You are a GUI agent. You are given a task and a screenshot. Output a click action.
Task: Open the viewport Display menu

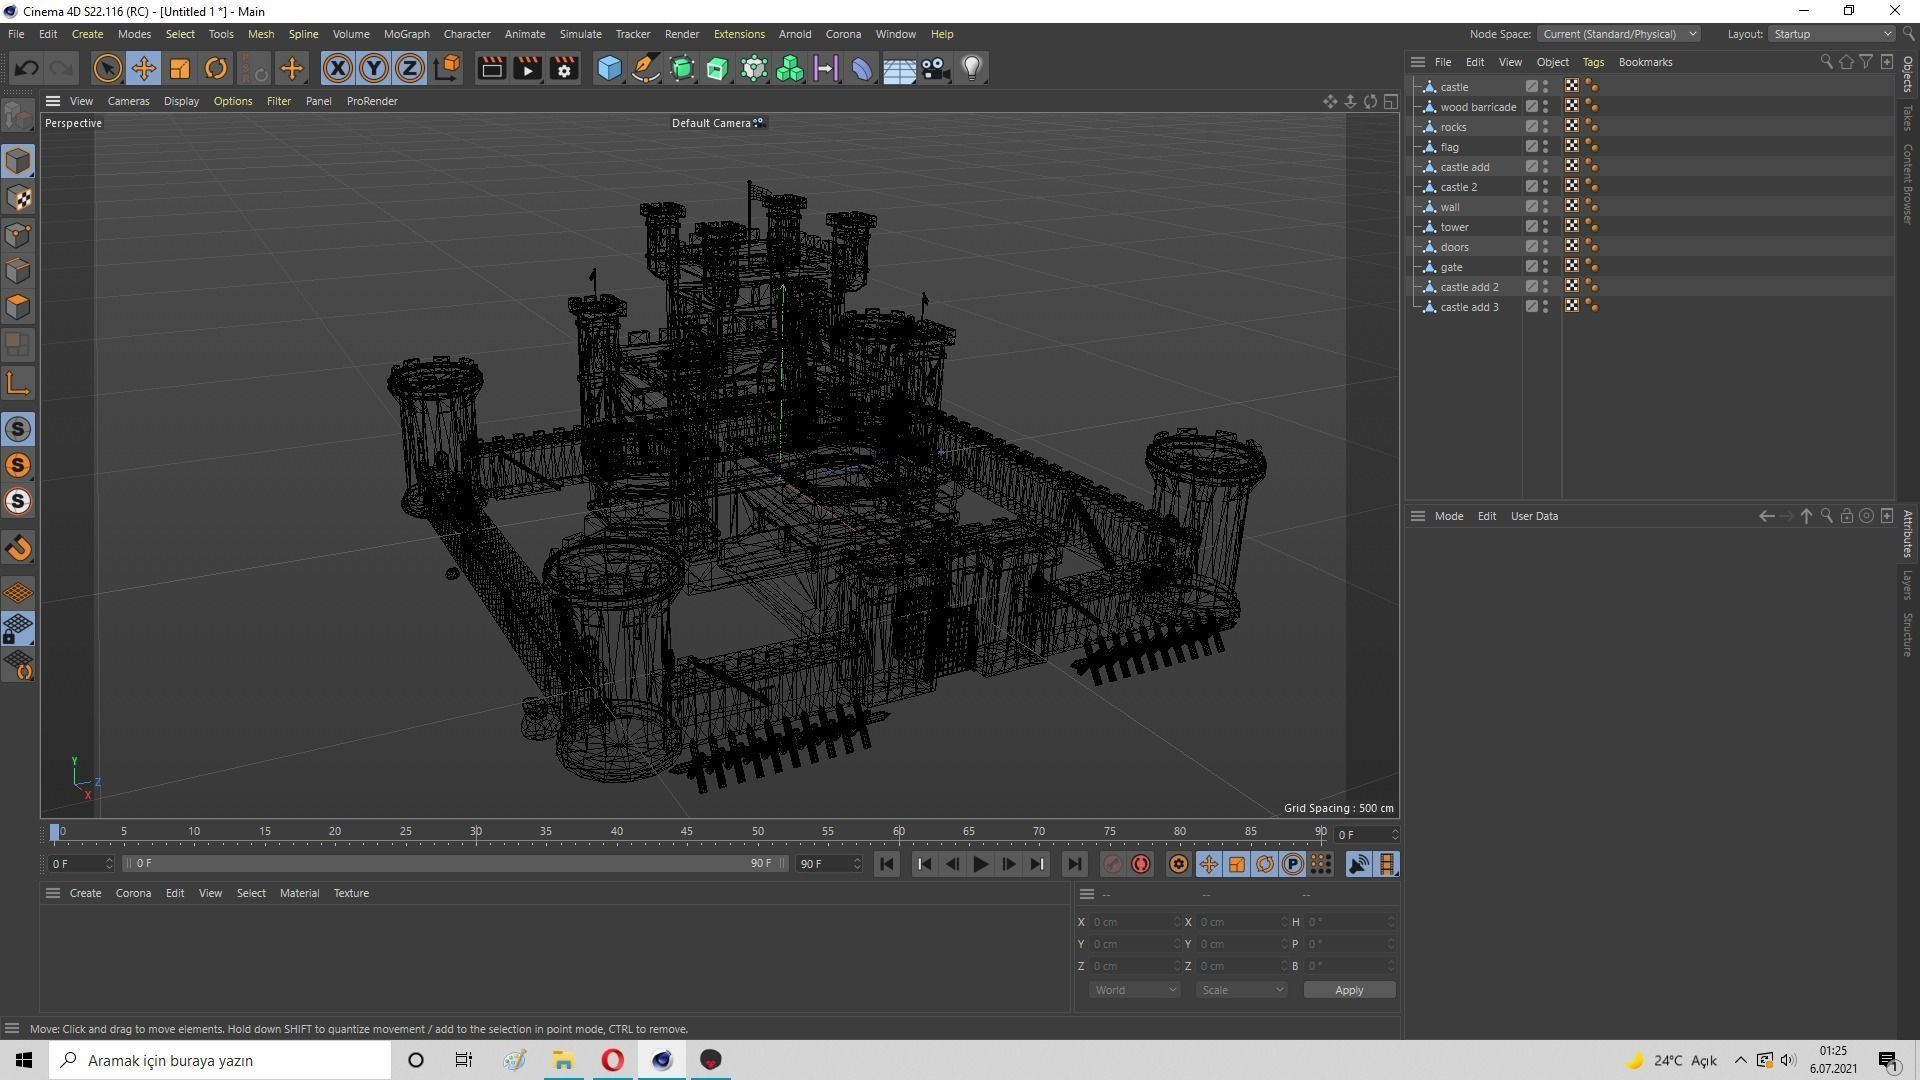click(181, 101)
